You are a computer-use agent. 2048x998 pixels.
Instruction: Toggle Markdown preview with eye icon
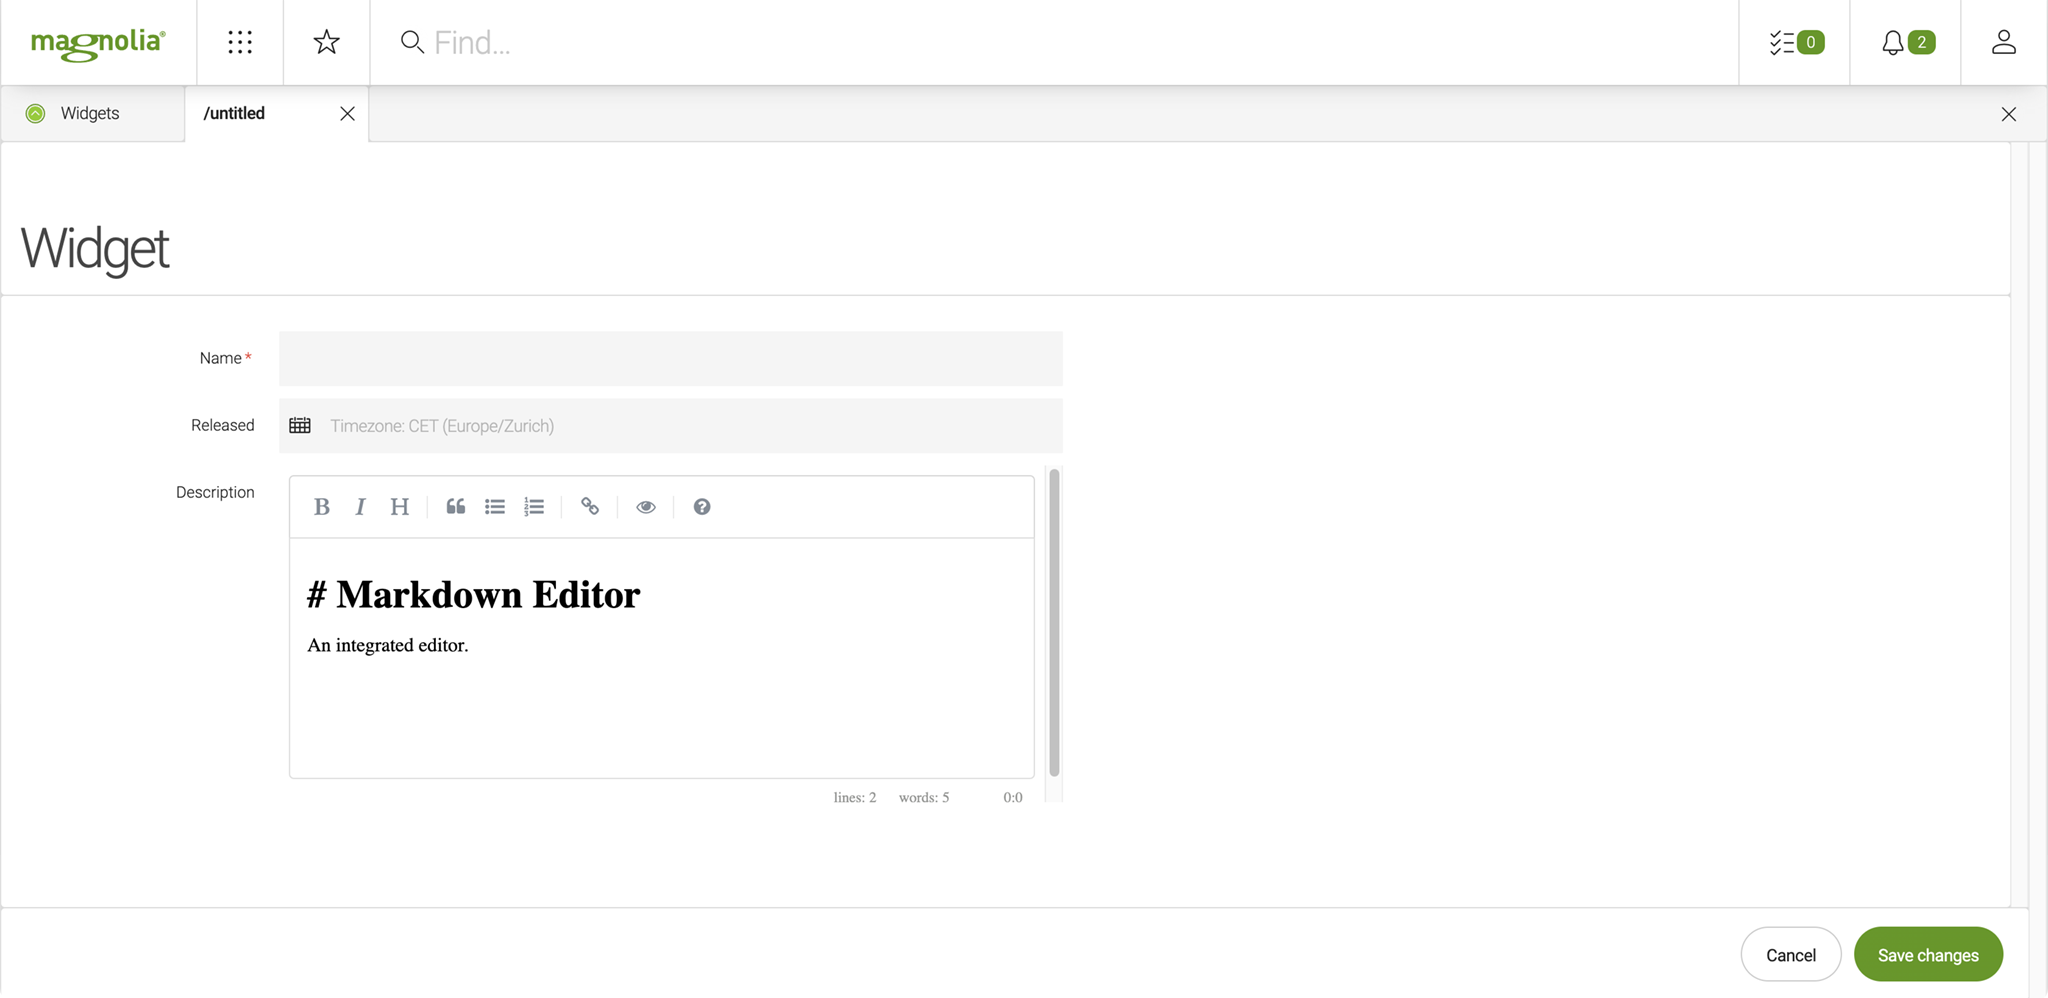646,507
